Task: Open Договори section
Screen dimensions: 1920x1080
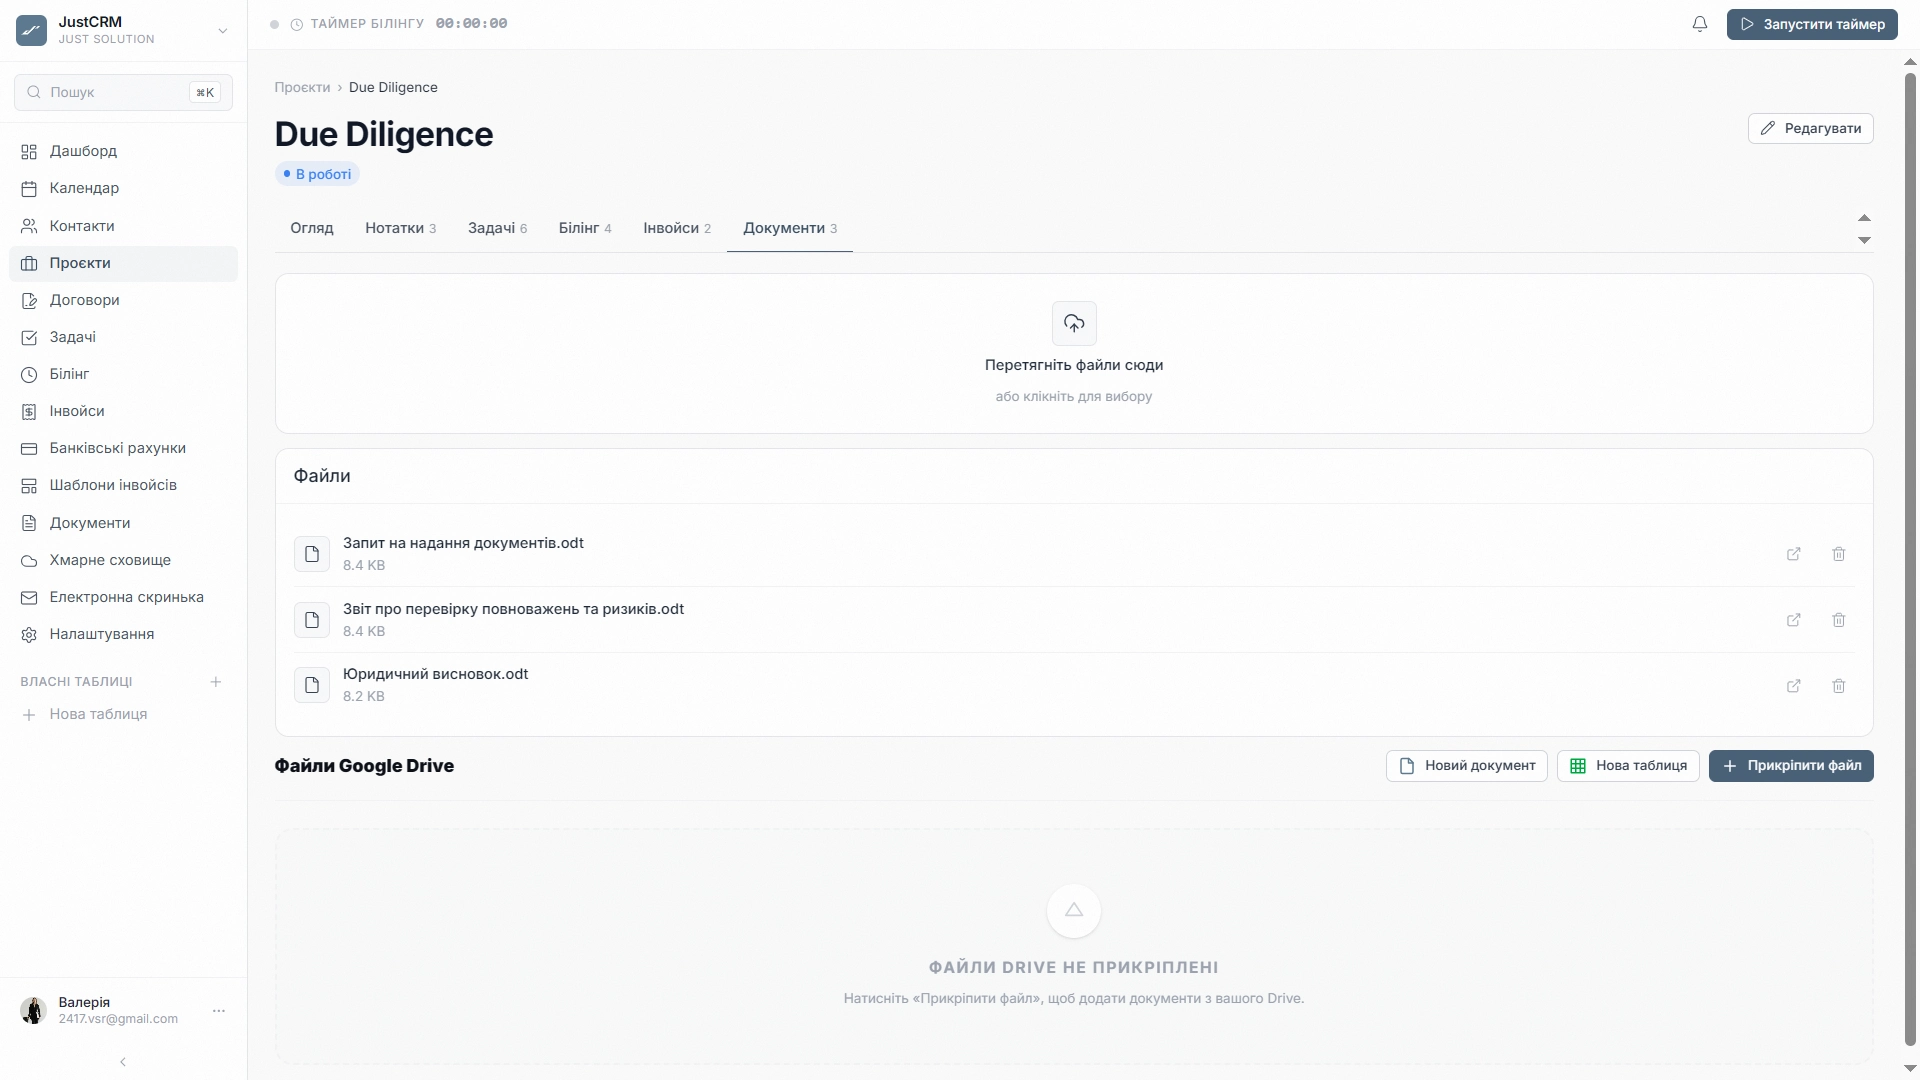Action: pyautogui.click(x=123, y=300)
